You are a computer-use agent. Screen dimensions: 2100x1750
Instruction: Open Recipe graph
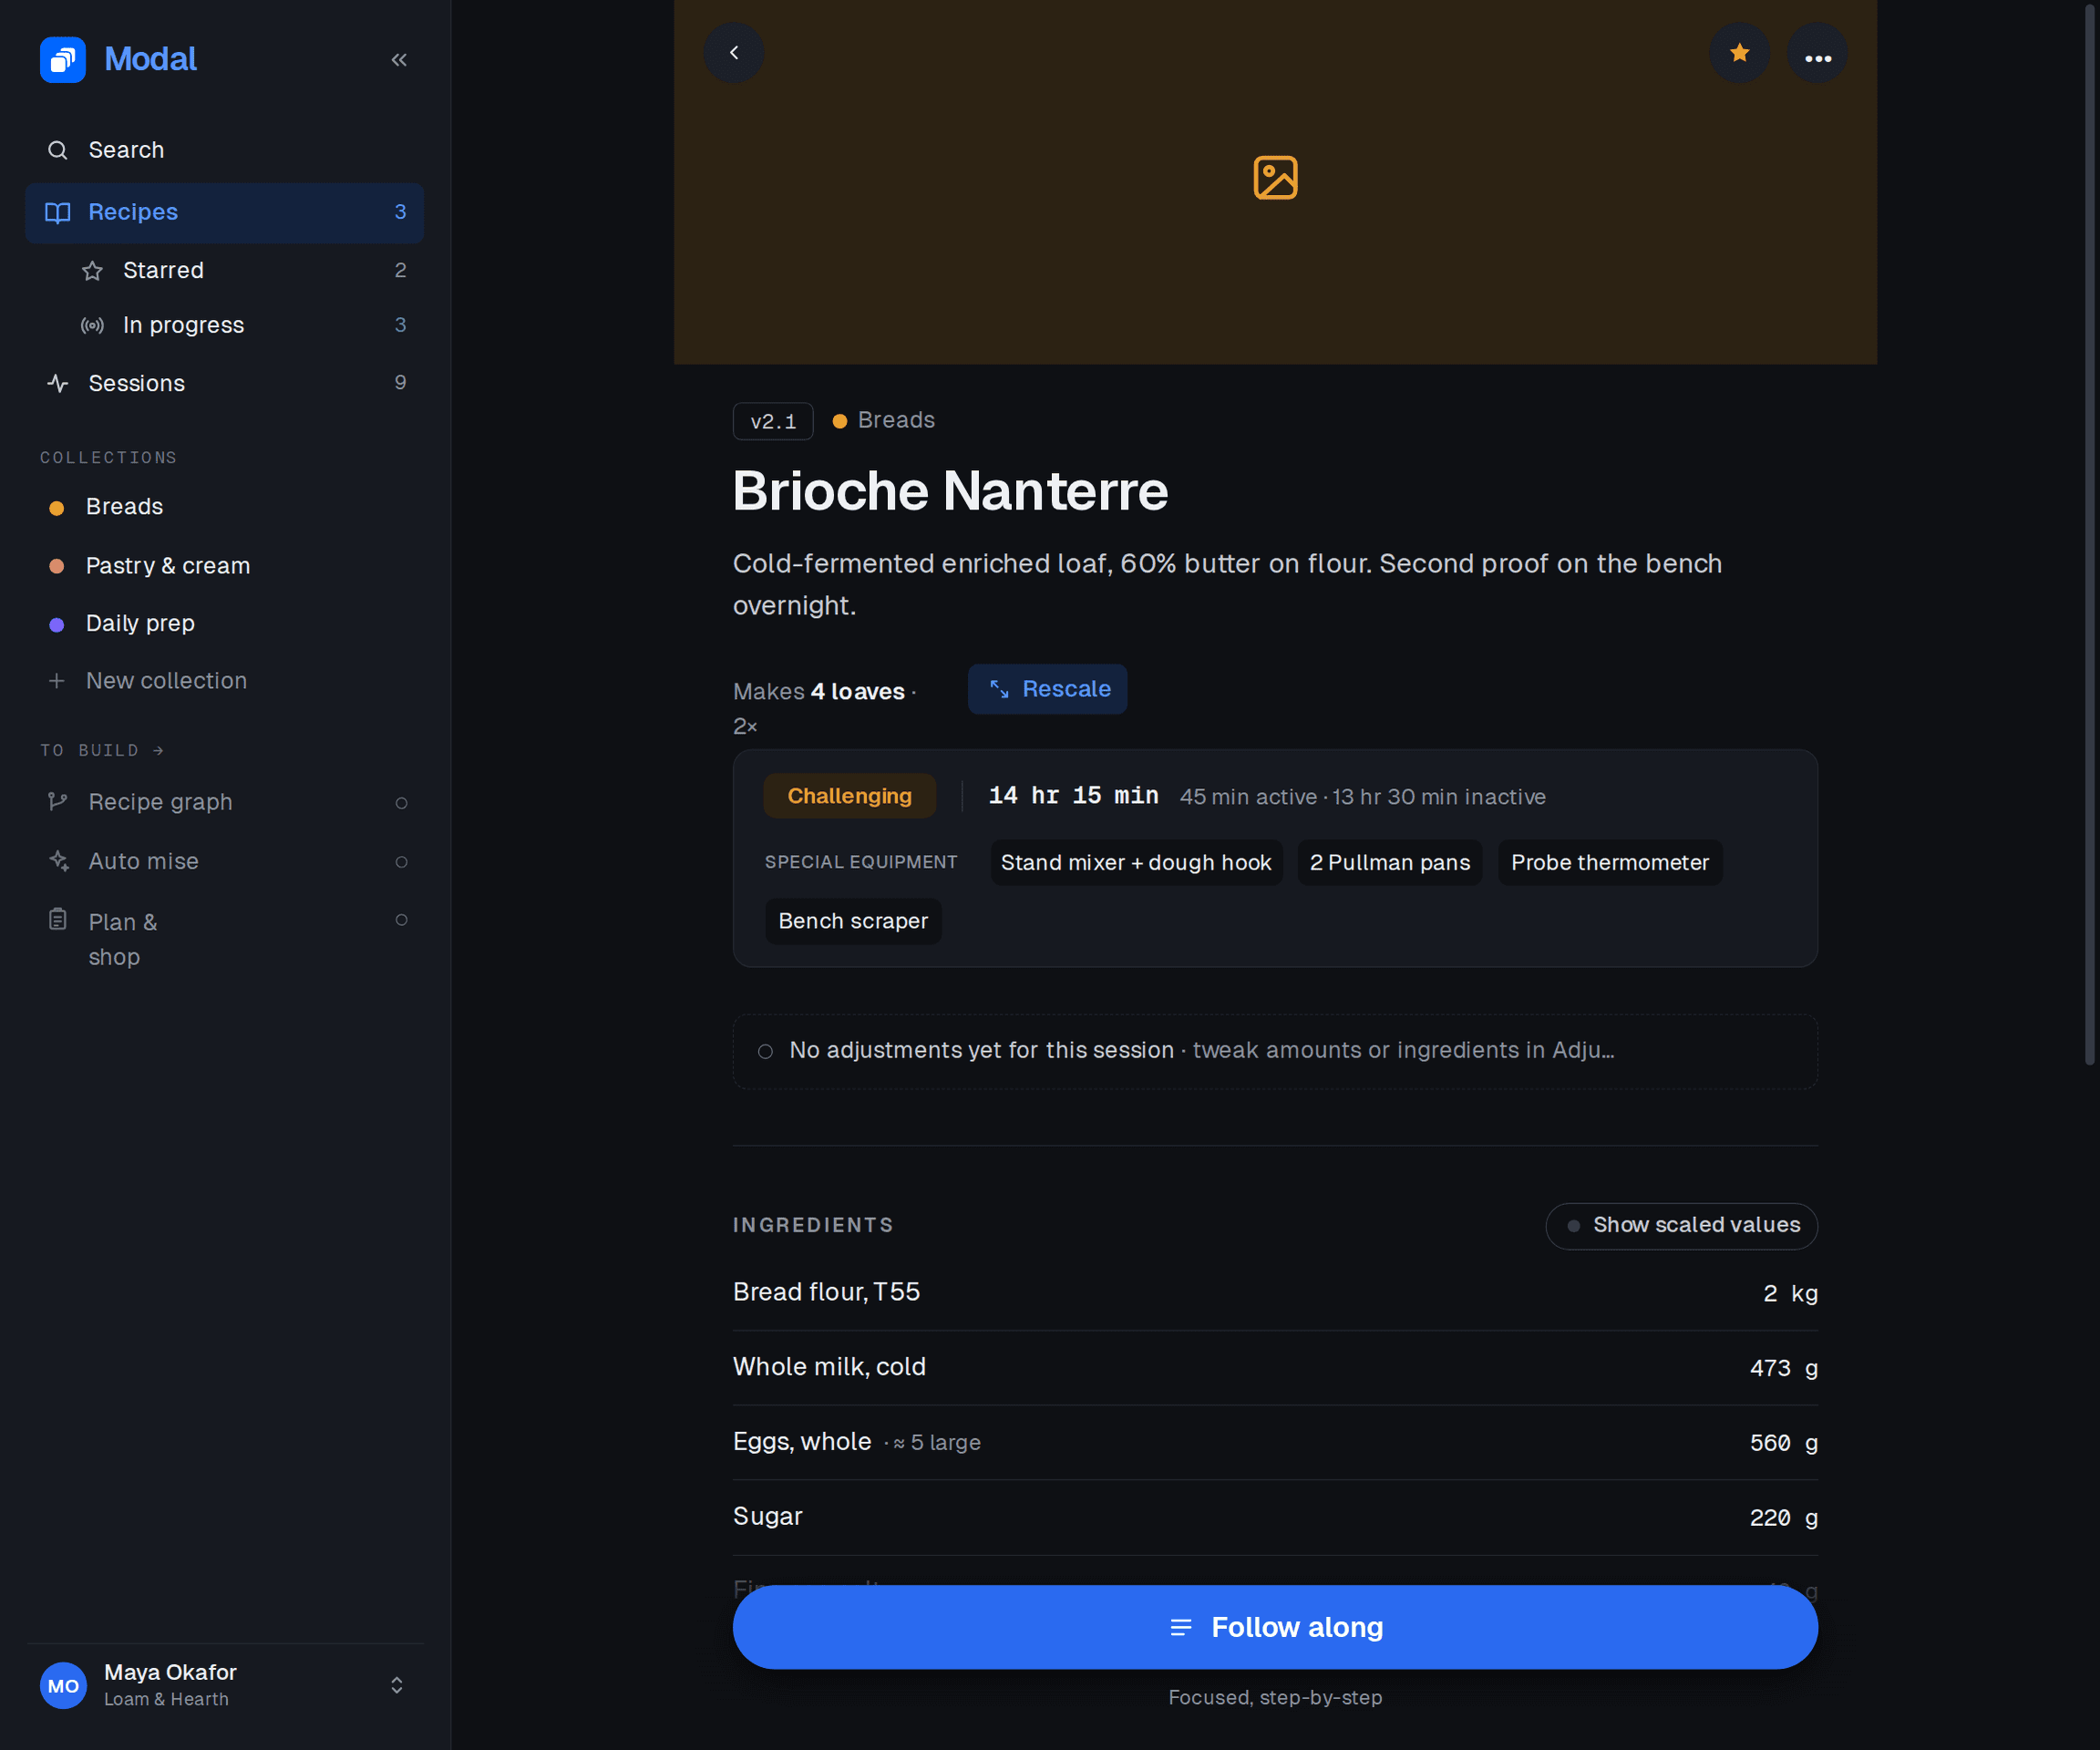point(224,802)
